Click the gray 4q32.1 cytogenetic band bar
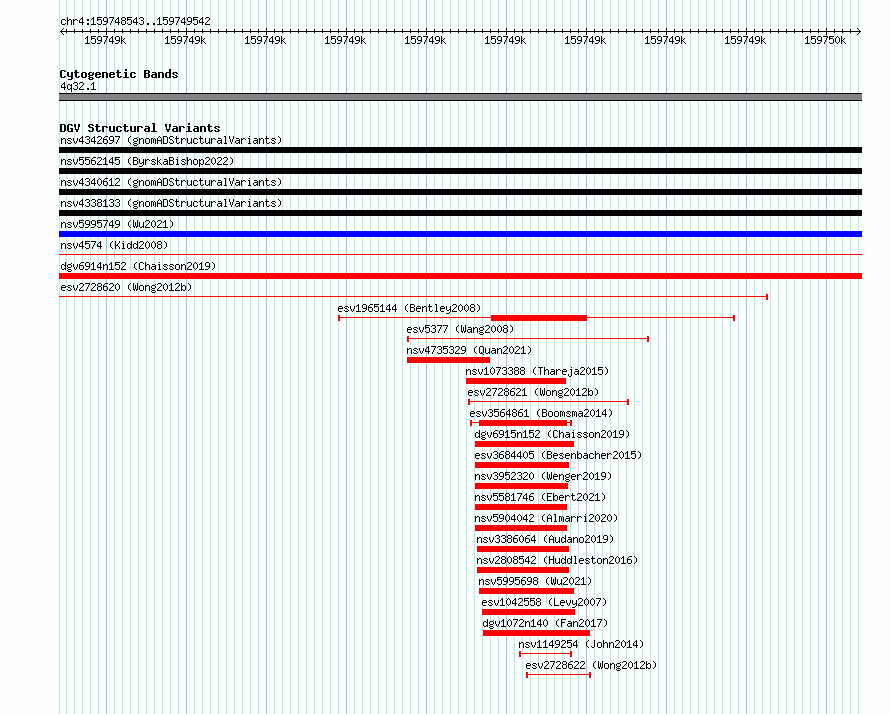This screenshot has width=890, height=714. point(460,97)
